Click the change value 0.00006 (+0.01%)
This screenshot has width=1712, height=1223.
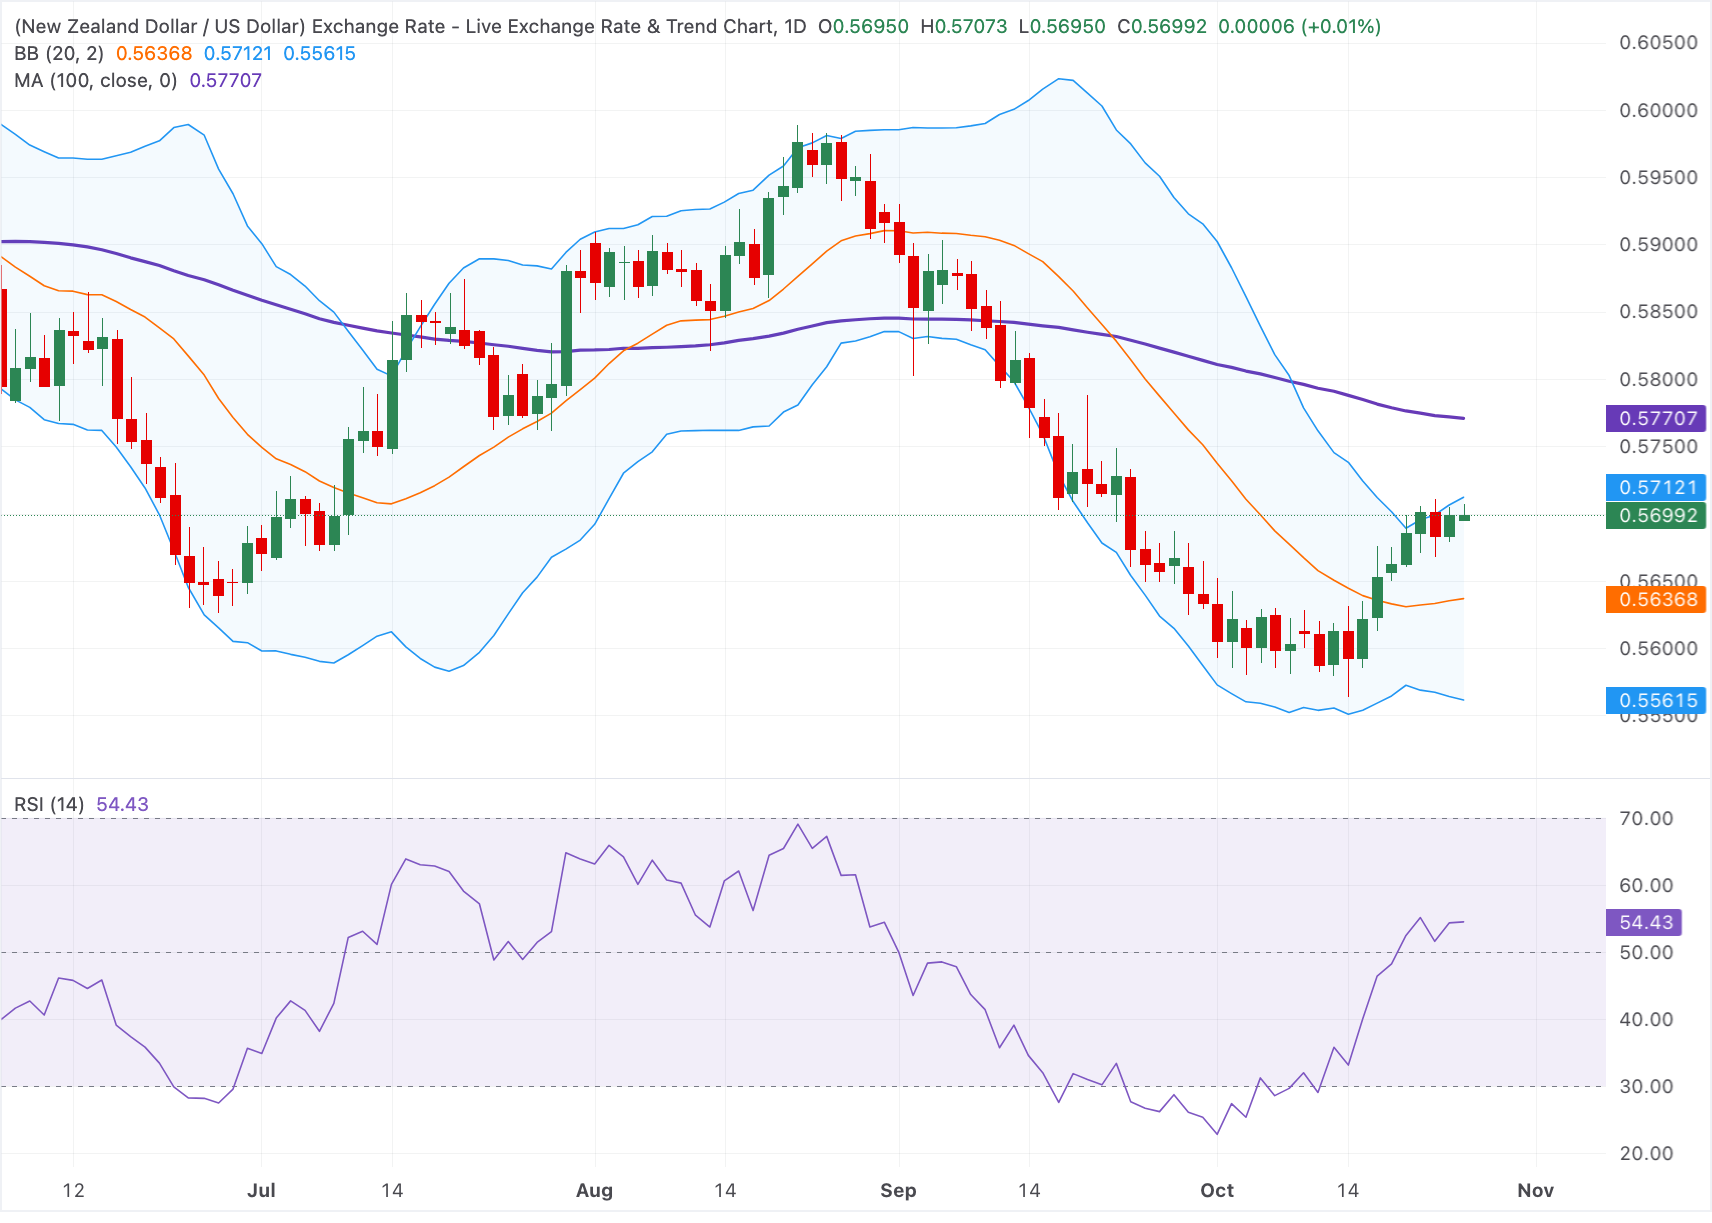1300,27
